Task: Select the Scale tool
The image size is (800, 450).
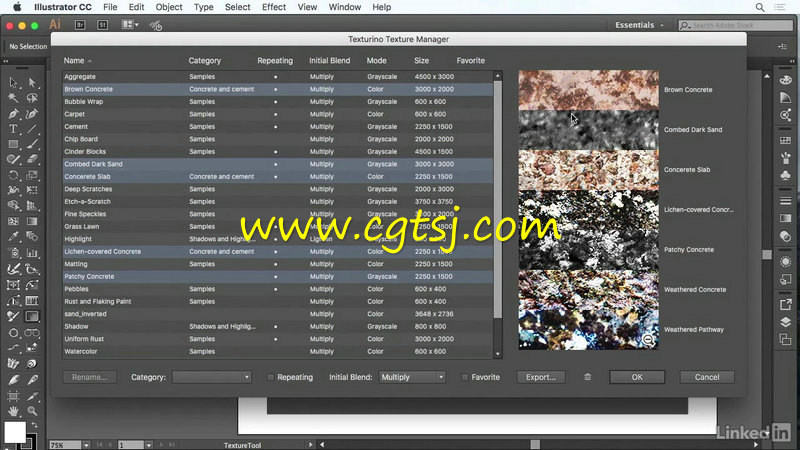Action: point(32,176)
